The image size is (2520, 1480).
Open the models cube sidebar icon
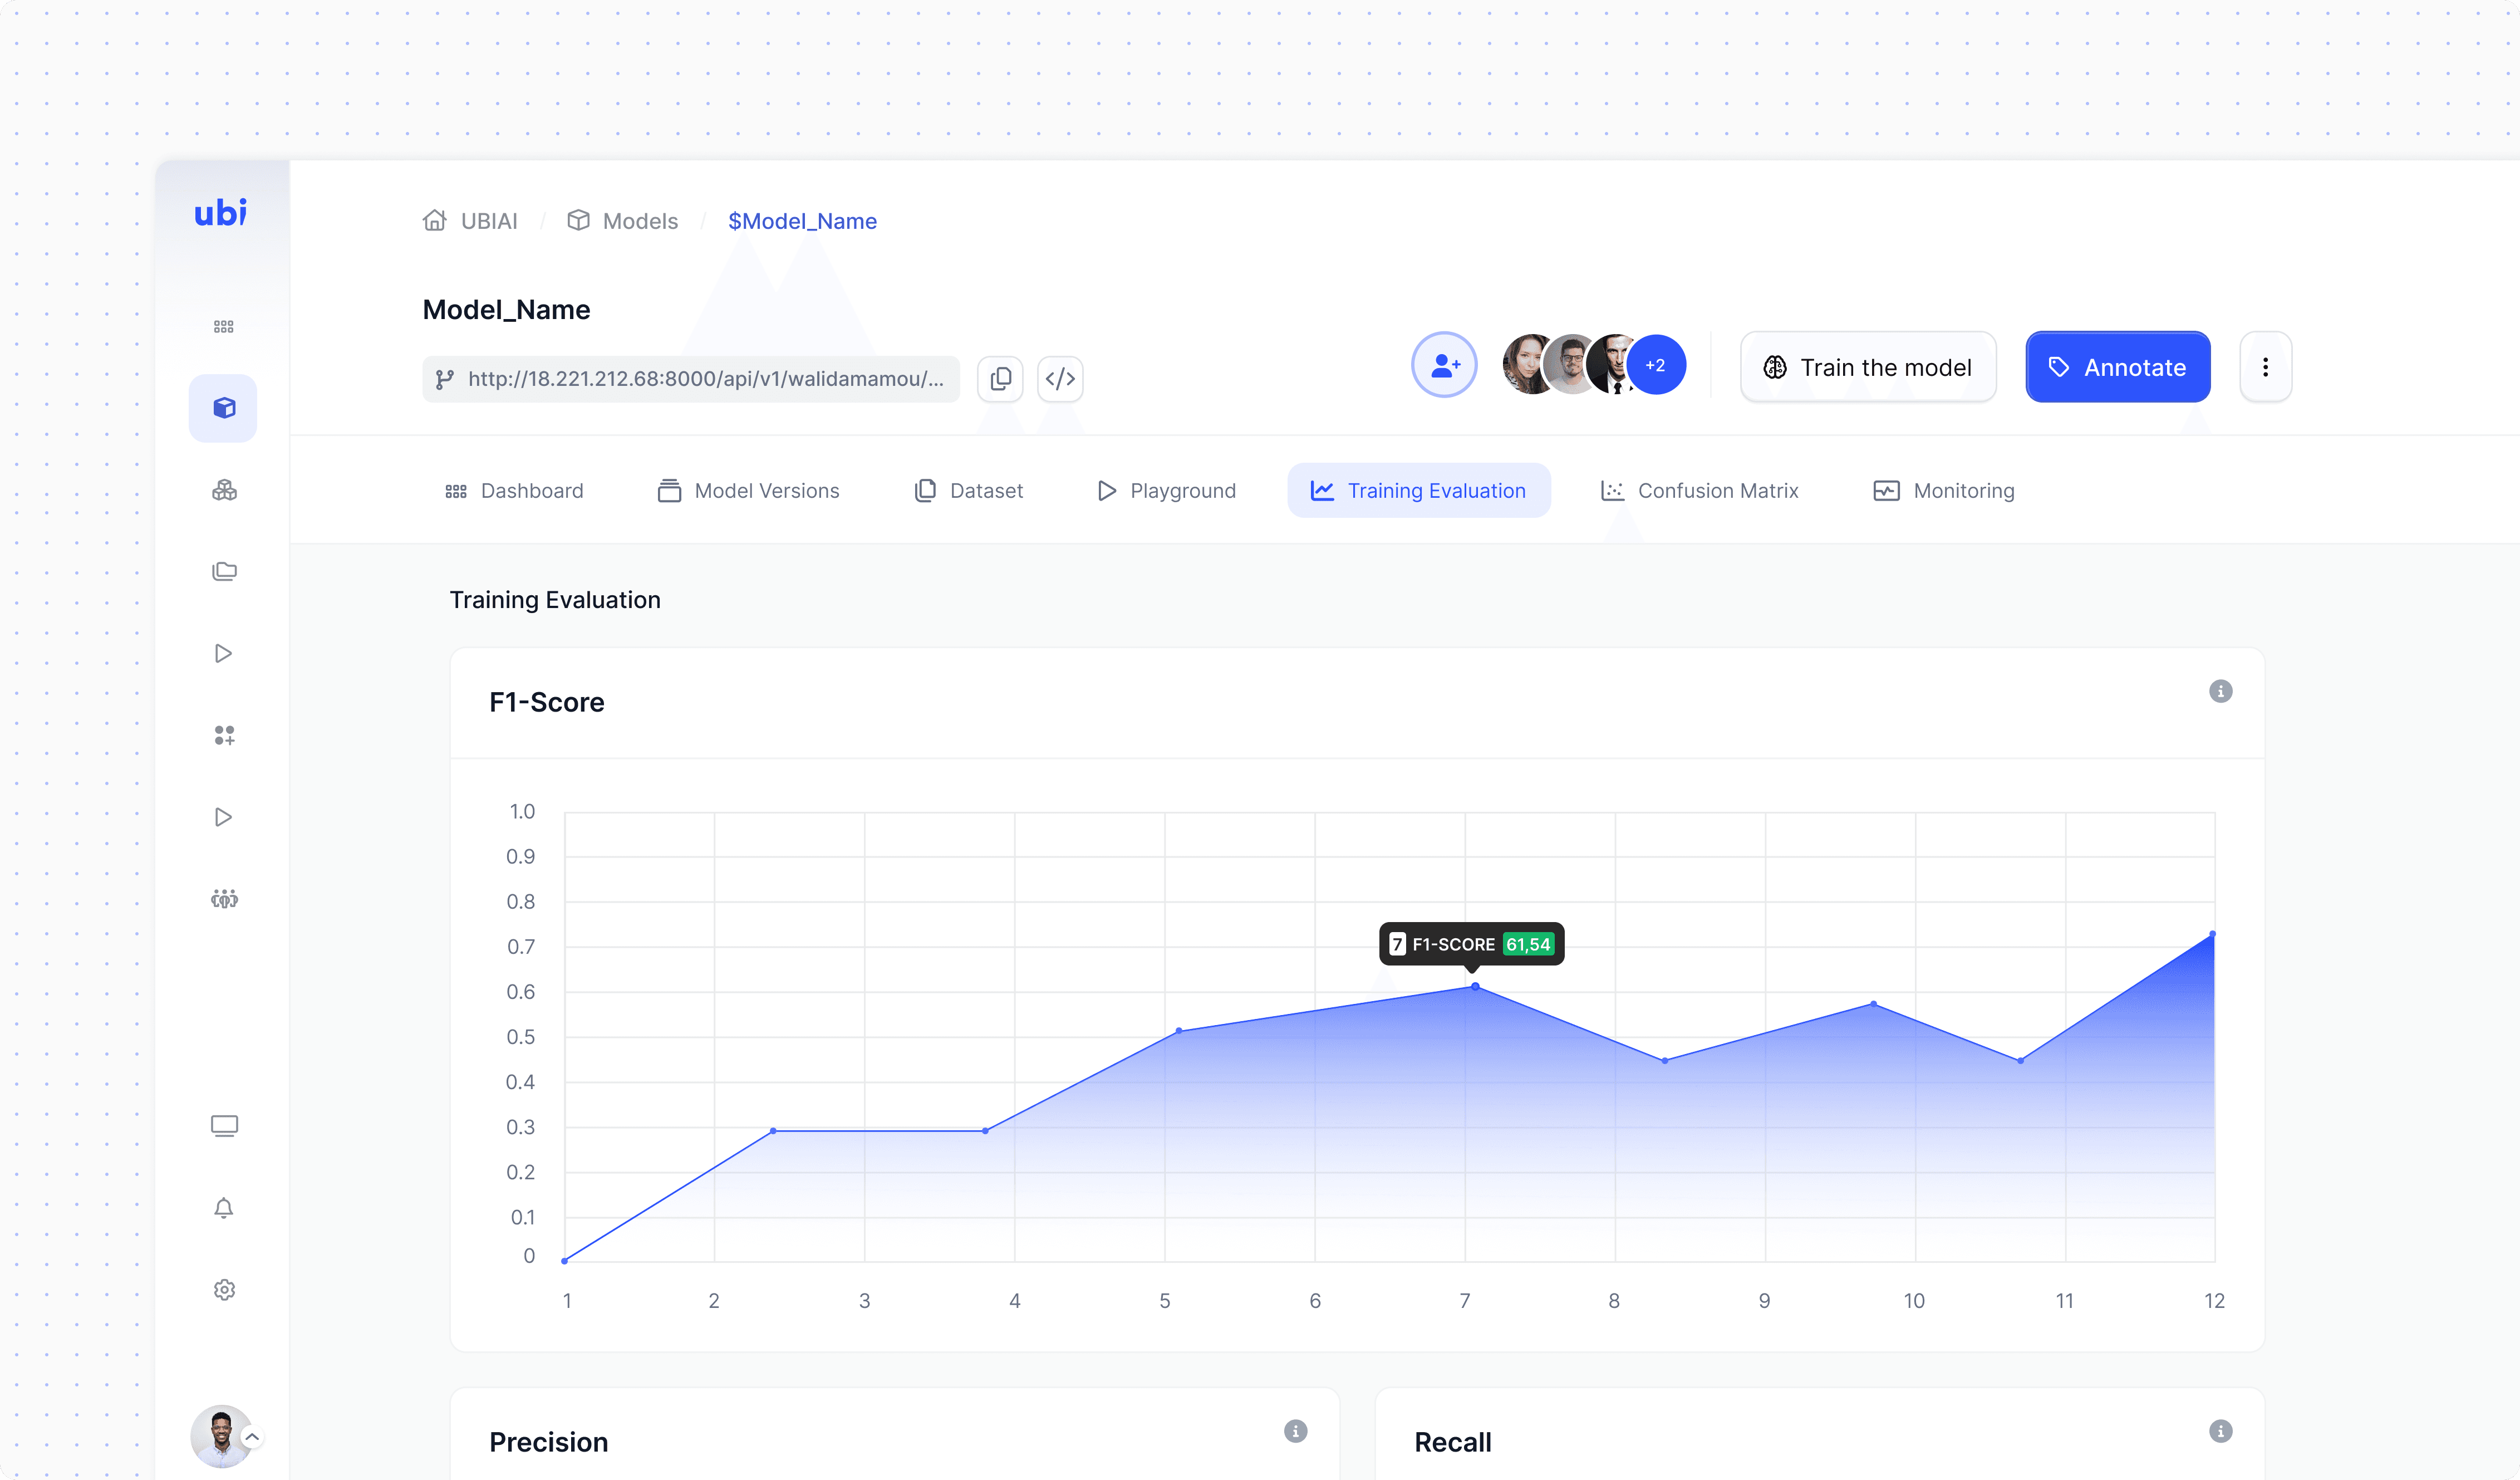point(223,408)
